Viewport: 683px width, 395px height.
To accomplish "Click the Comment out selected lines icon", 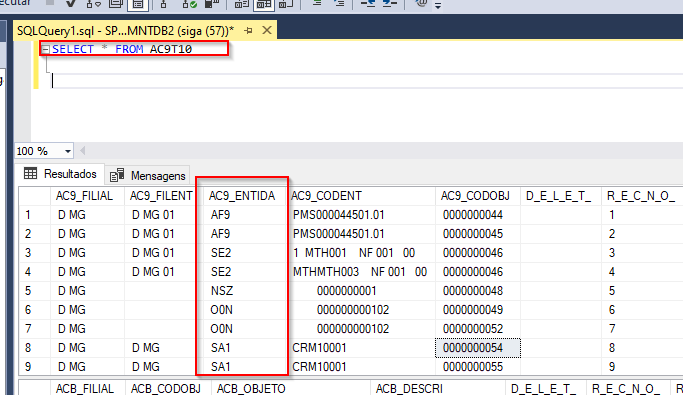I will (x=317, y=3).
